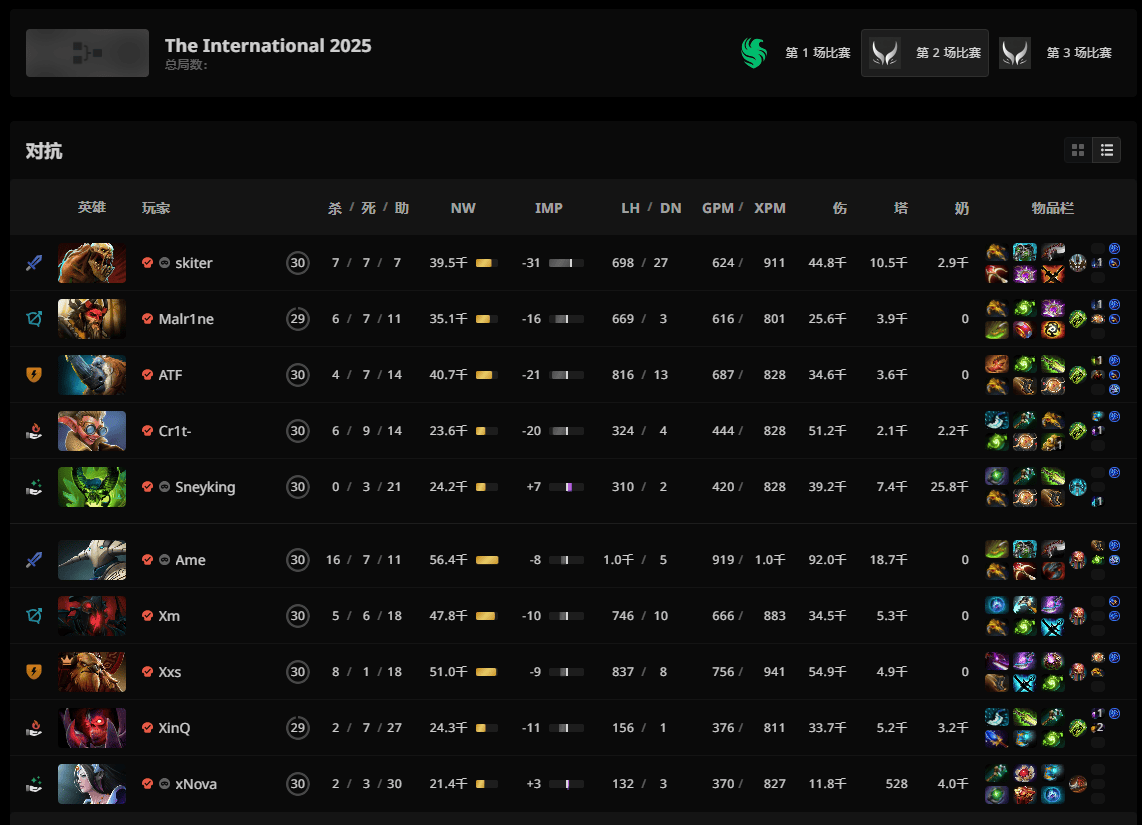1142x825 pixels.
Task: Open player profile for Malr1ne
Action: pos(186,319)
